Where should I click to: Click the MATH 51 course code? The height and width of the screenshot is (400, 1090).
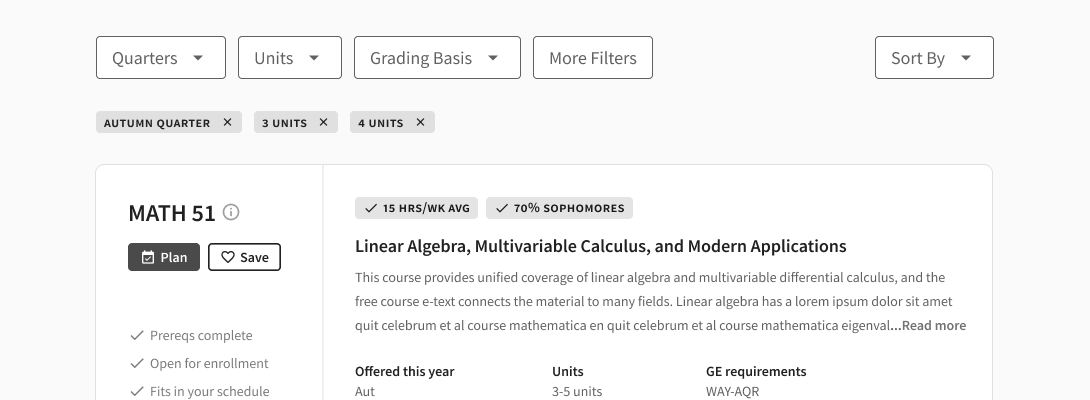[x=172, y=213]
